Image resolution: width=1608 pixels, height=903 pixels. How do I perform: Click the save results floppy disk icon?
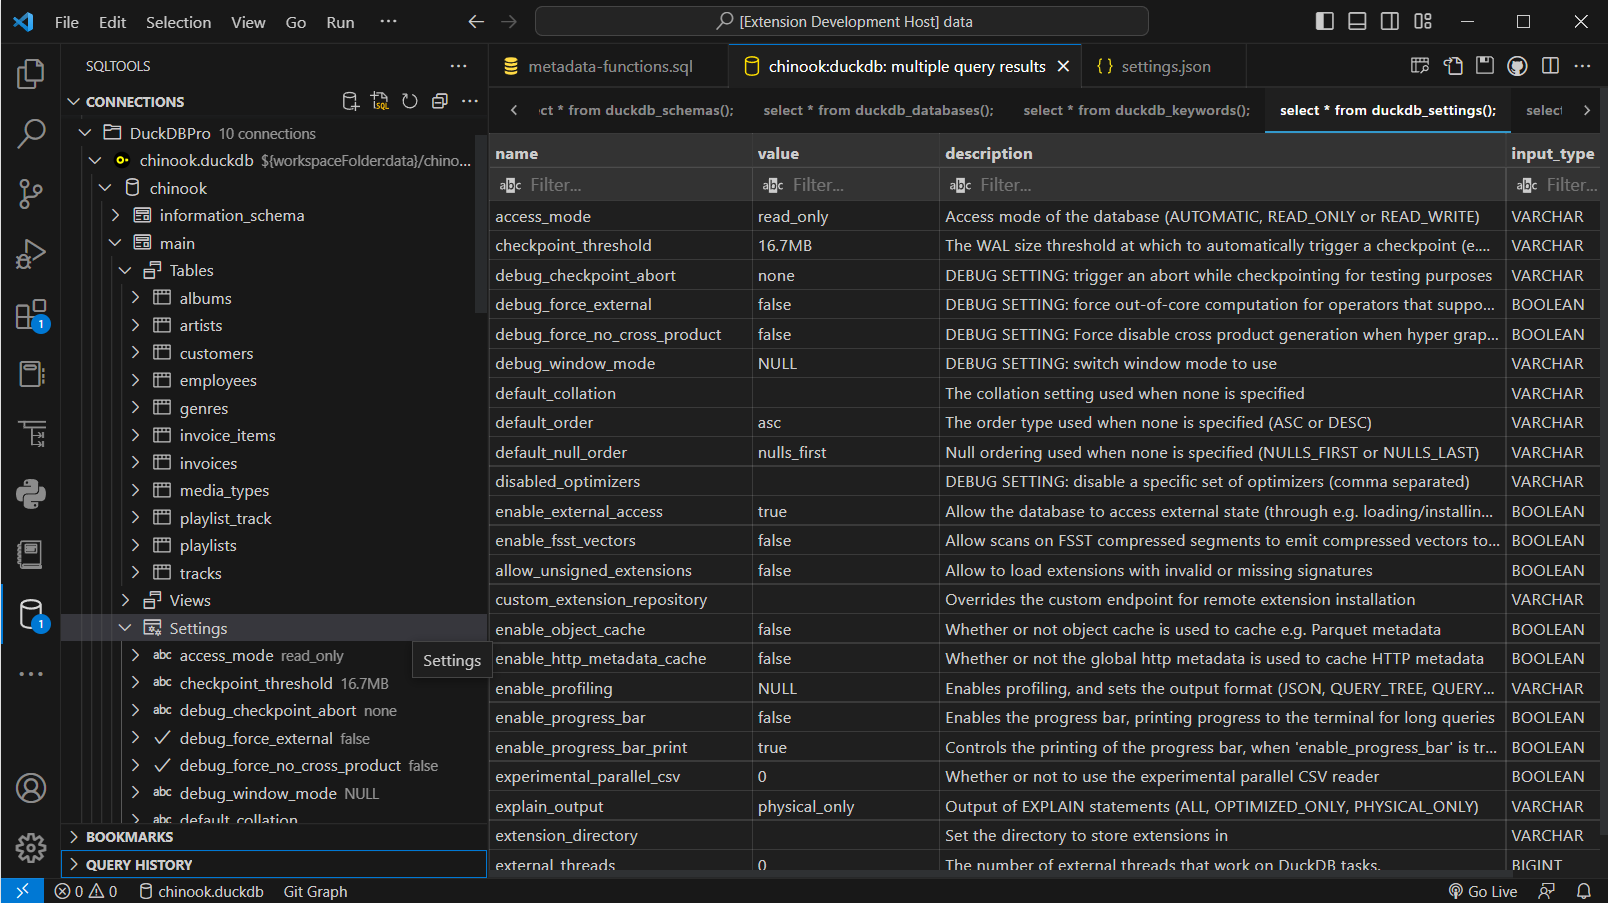1485,66
